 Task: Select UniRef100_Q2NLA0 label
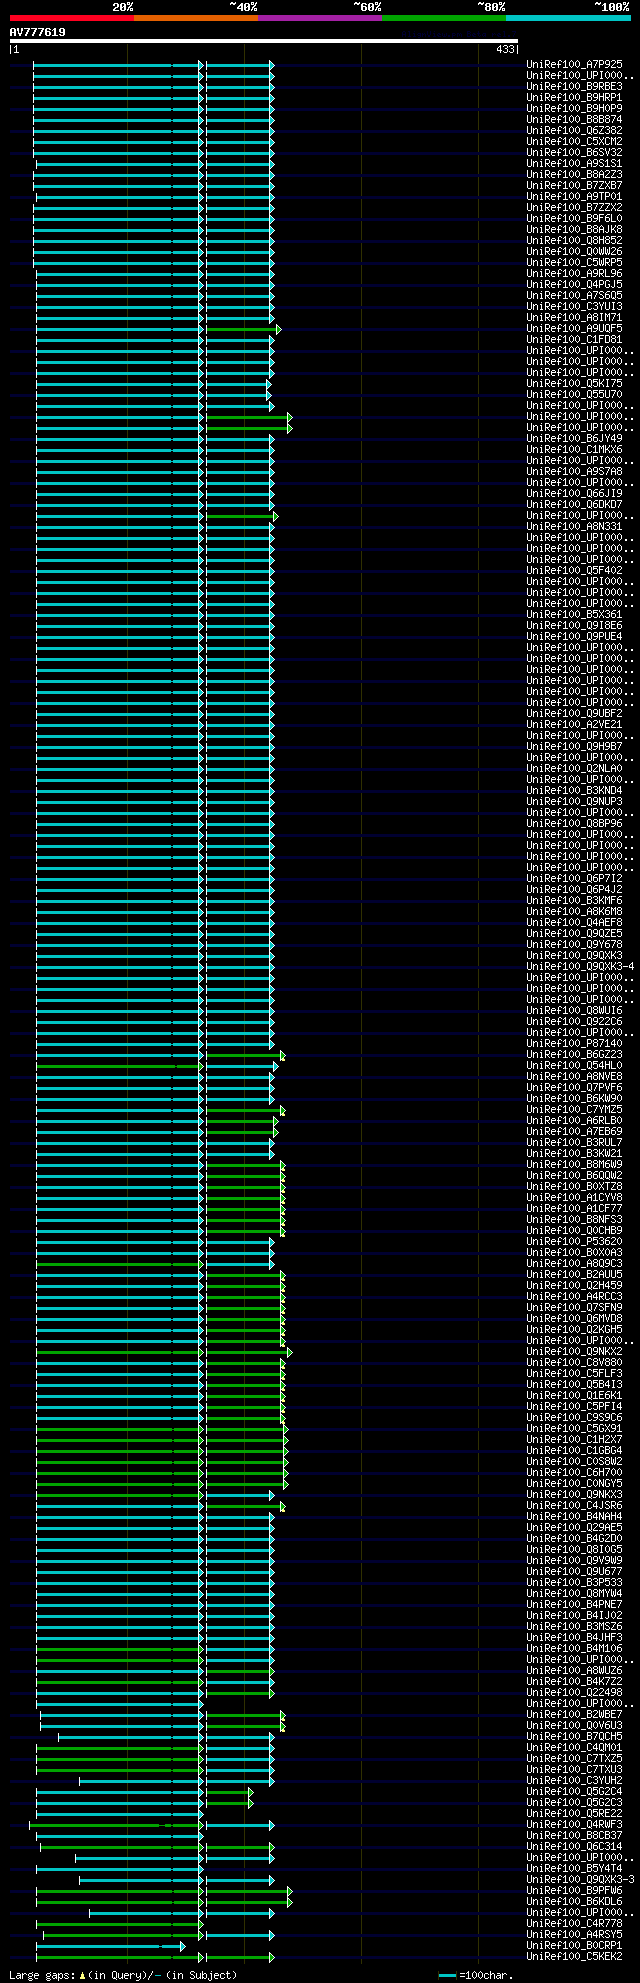click(574, 768)
